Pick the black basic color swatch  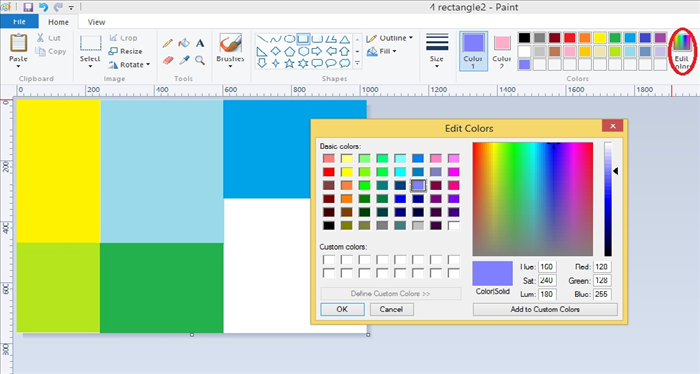(329, 225)
